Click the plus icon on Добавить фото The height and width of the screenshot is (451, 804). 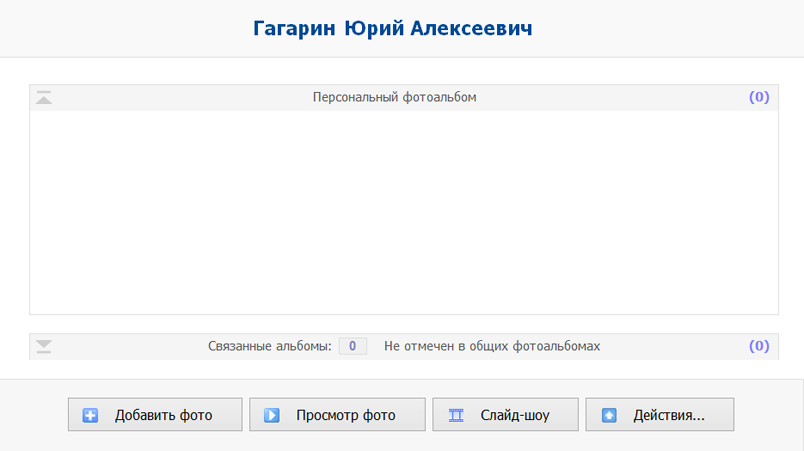(90, 415)
